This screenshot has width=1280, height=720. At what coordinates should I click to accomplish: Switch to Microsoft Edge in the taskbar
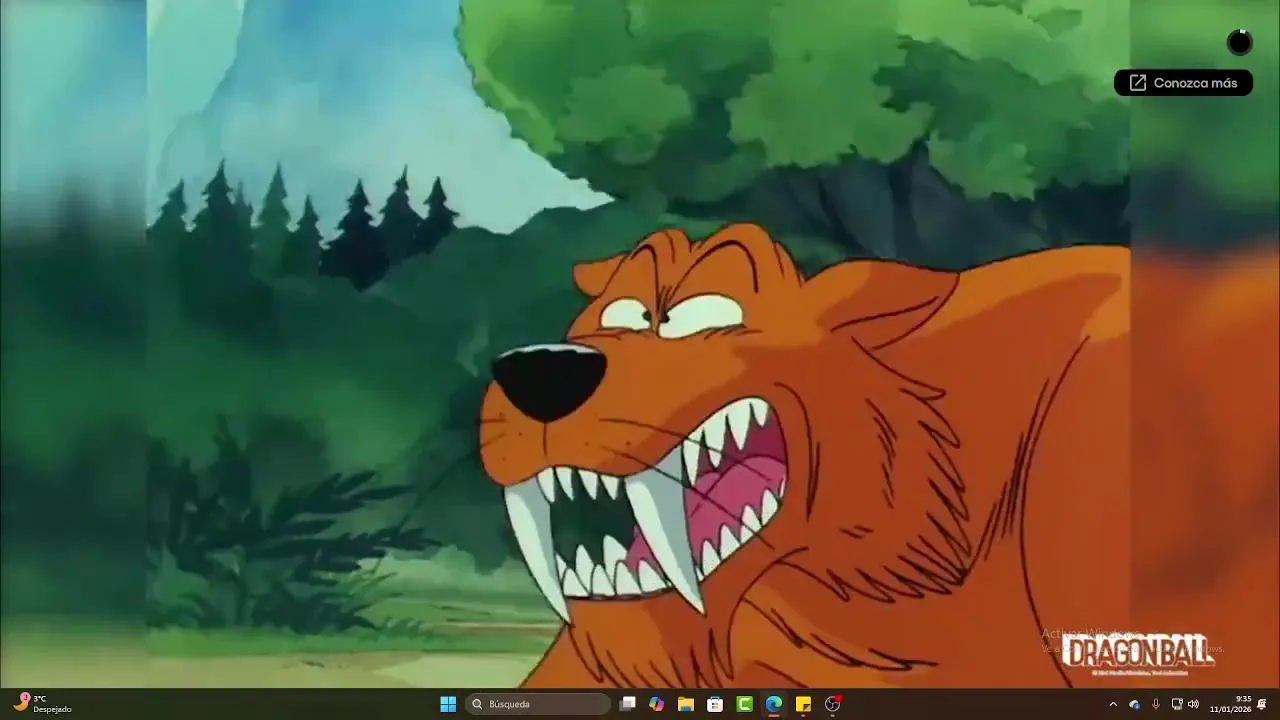point(774,704)
